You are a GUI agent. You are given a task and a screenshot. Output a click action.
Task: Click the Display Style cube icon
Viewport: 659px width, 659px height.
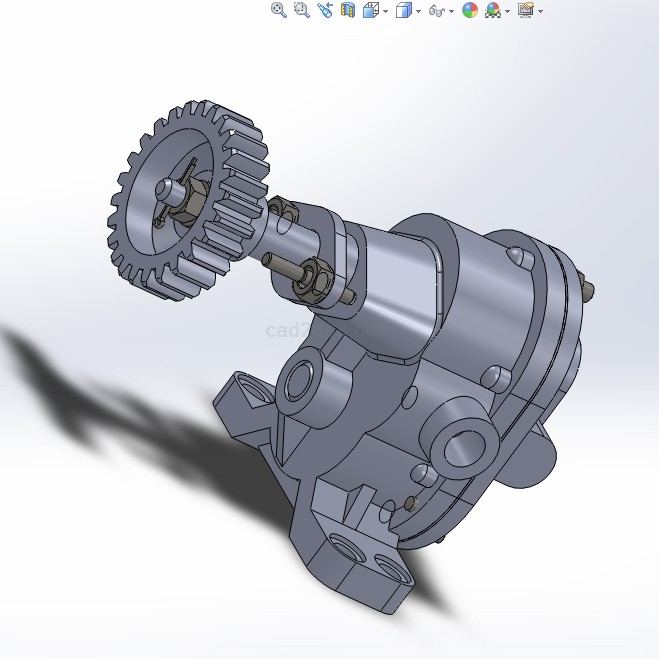tap(403, 10)
